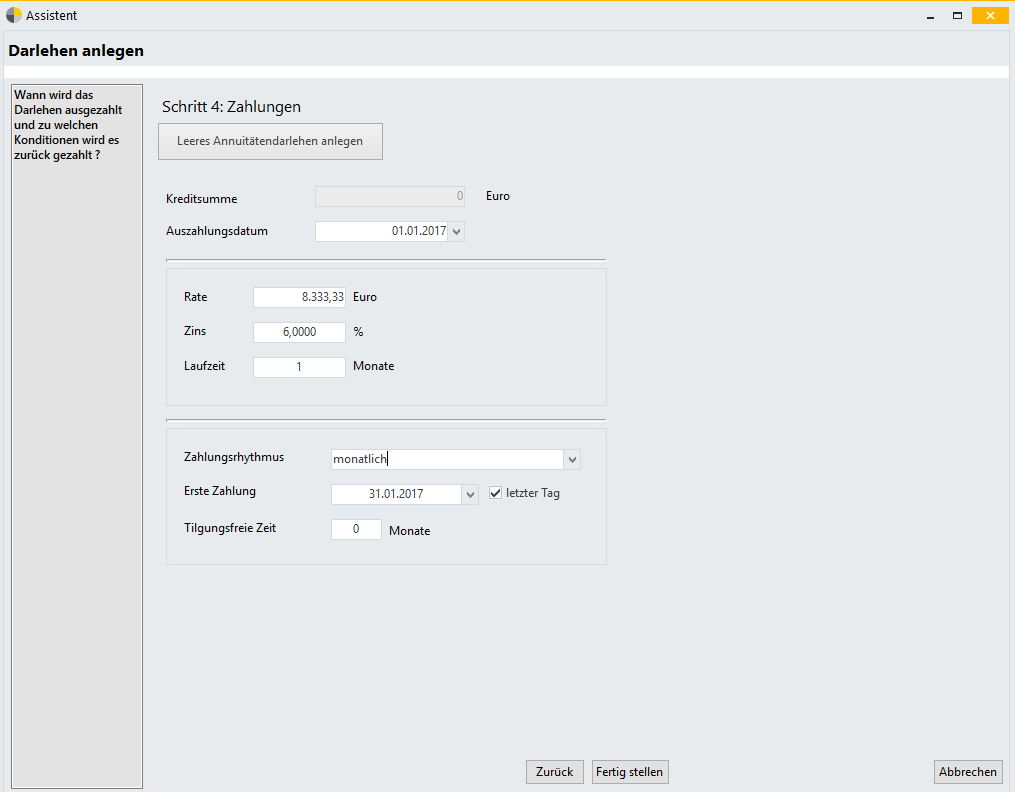Go back with the Zurück button
This screenshot has height=792, width=1015.
pyautogui.click(x=554, y=772)
